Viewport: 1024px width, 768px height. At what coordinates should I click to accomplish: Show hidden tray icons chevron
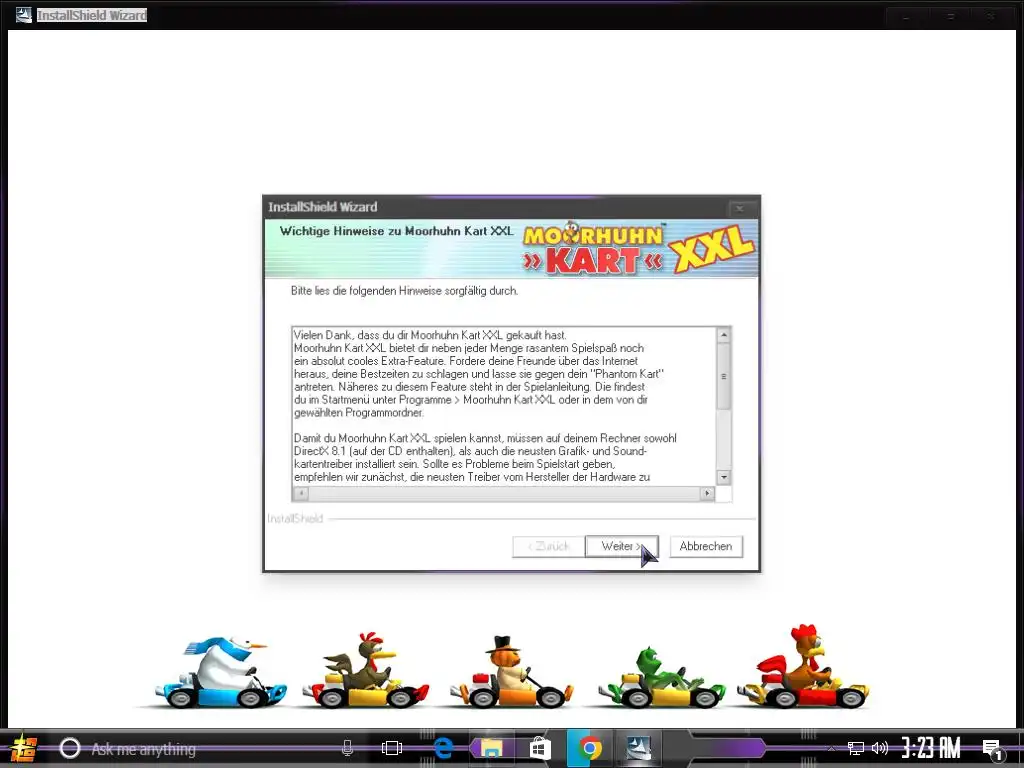[x=831, y=749]
